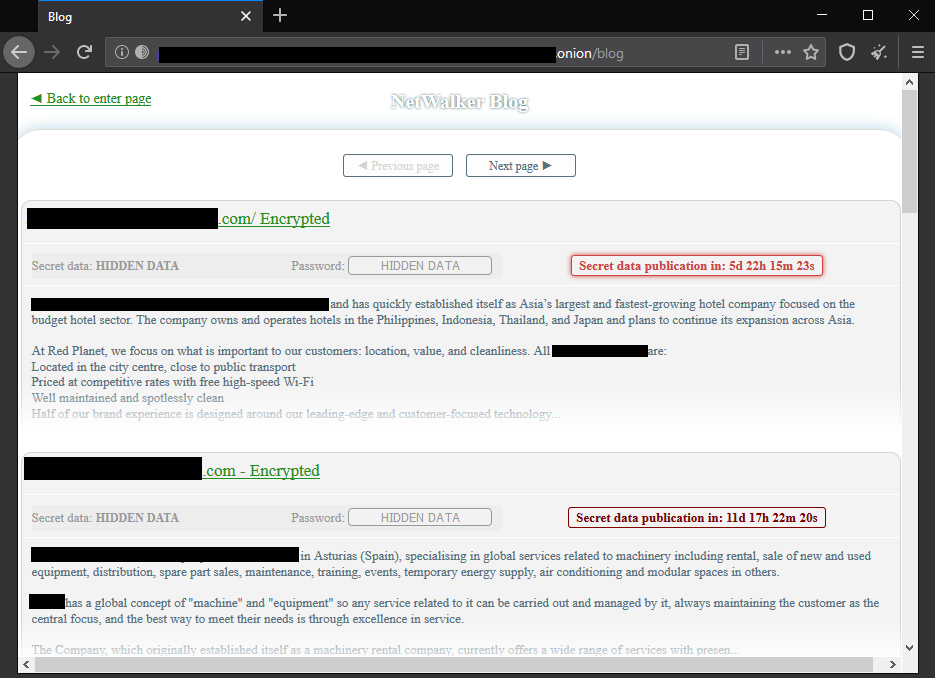Click the countdown '11d 17h 22m 20s' badge
This screenshot has width=935, height=678.
(696, 518)
